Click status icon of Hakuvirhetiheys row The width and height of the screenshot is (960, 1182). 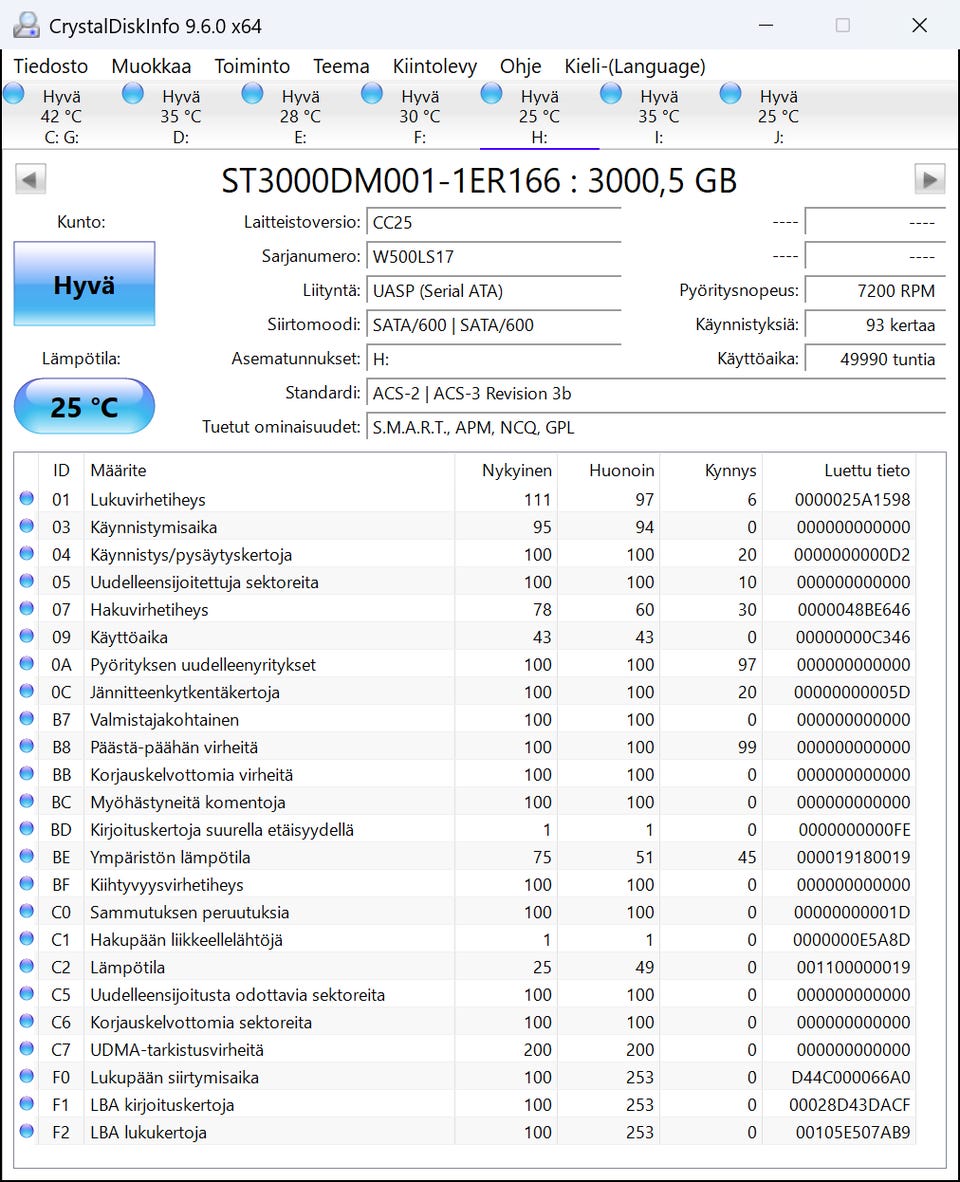(x=27, y=608)
